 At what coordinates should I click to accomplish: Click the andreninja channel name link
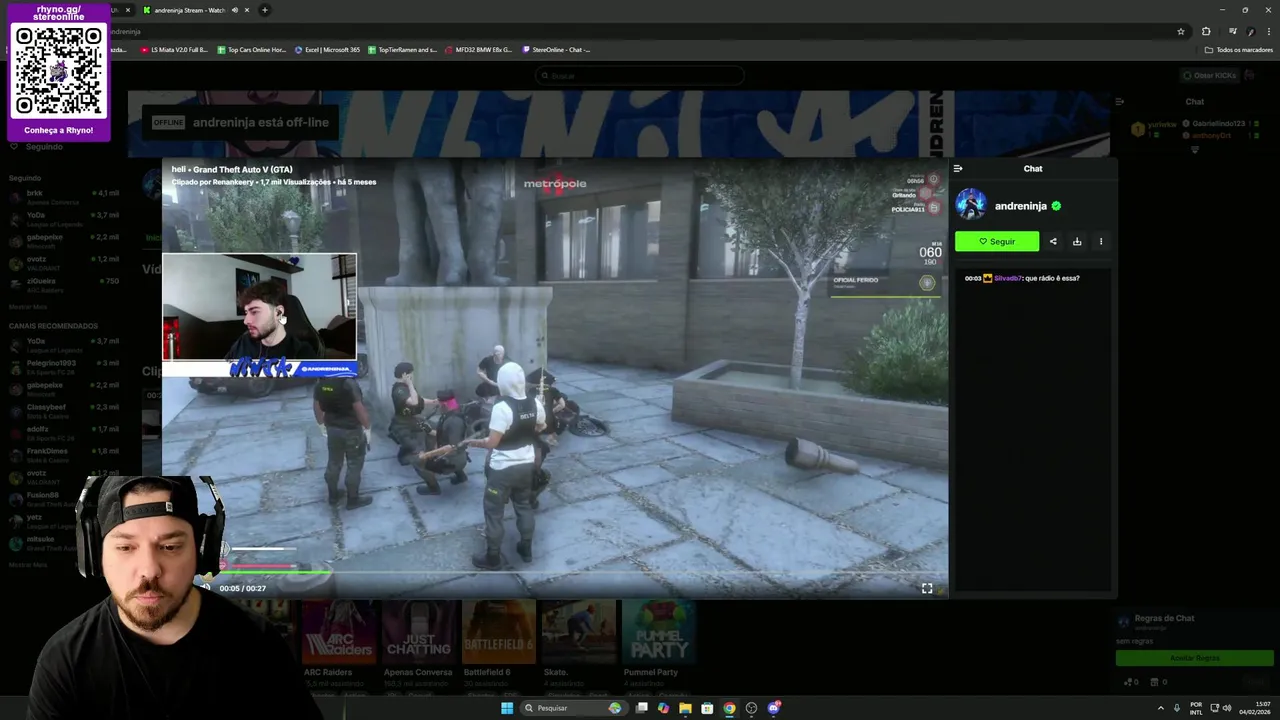tap(1020, 206)
